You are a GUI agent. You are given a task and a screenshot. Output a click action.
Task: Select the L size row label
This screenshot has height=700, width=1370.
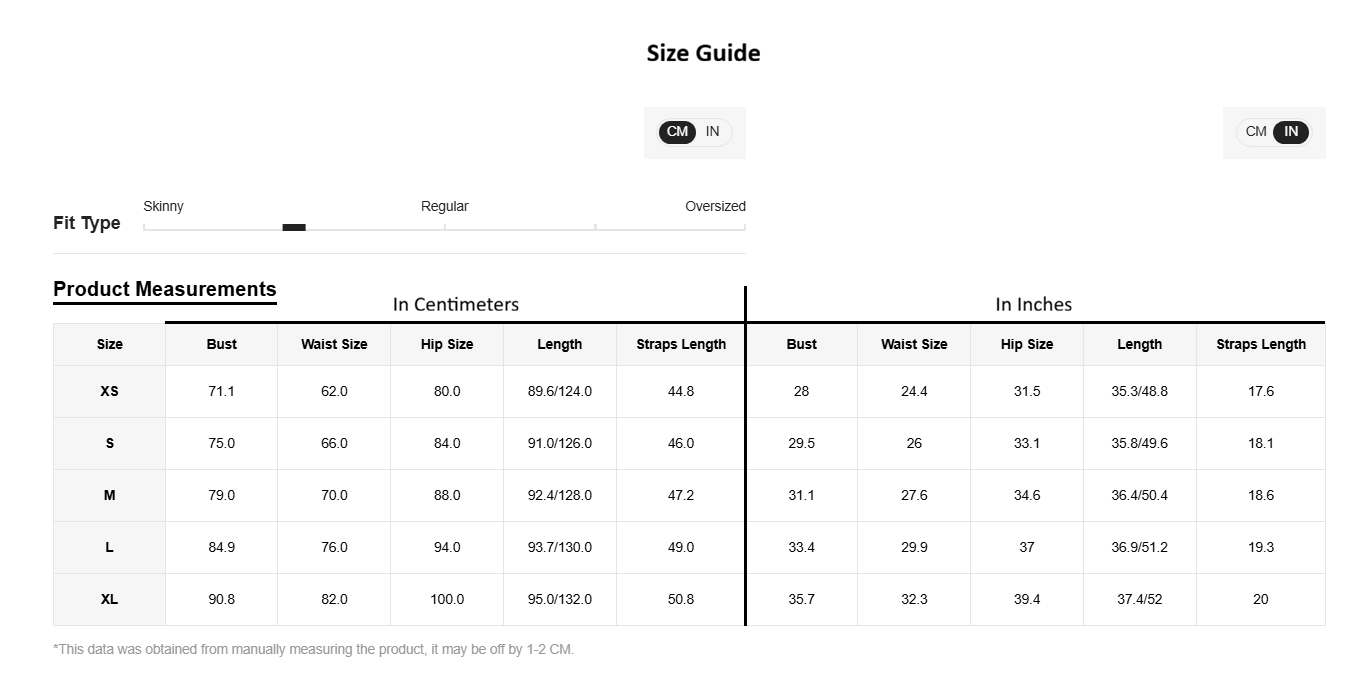click(110, 547)
